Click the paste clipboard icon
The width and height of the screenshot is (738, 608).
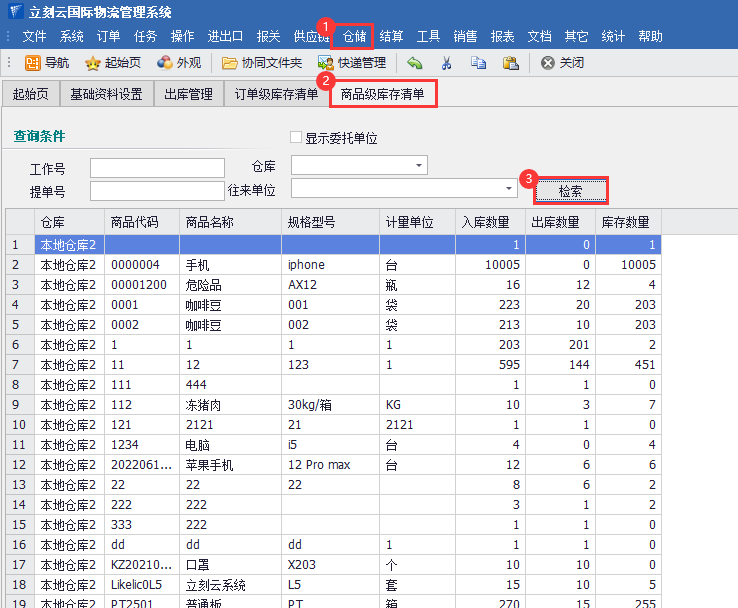[x=510, y=63]
